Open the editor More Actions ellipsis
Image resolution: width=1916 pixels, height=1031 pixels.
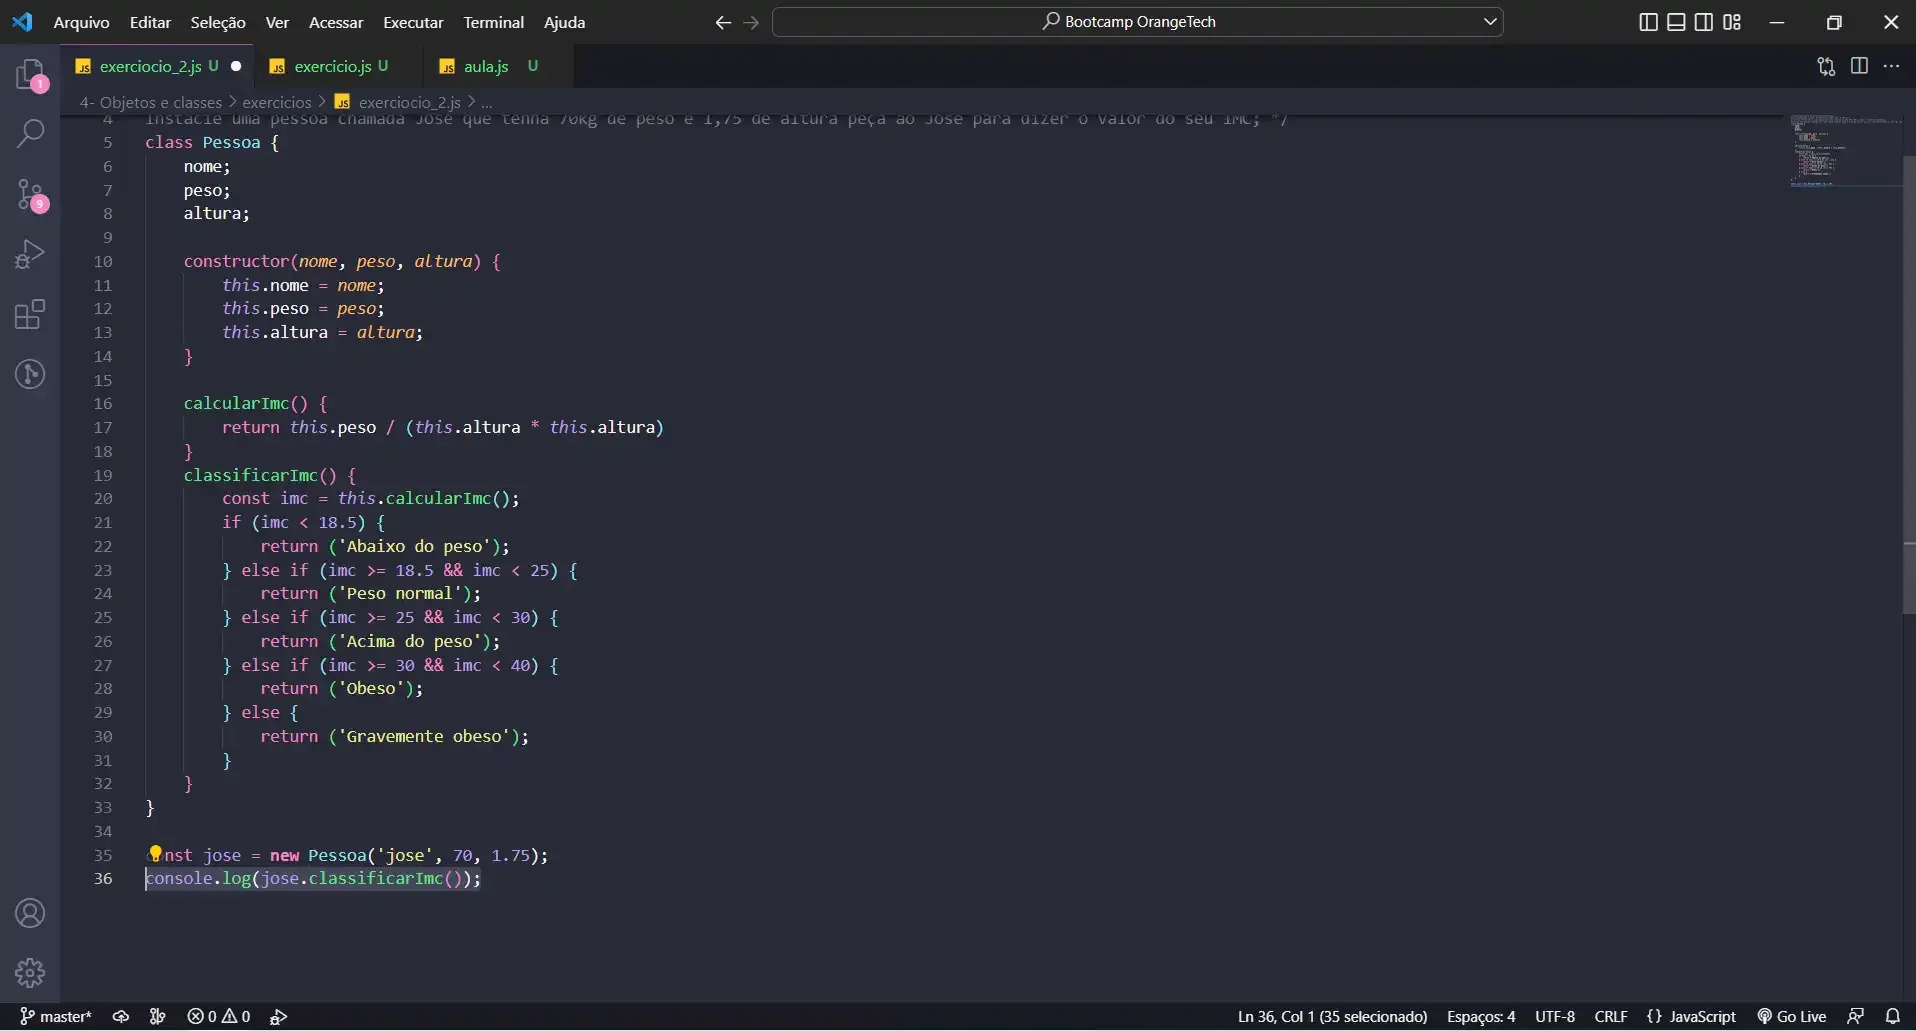(x=1891, y=66)
